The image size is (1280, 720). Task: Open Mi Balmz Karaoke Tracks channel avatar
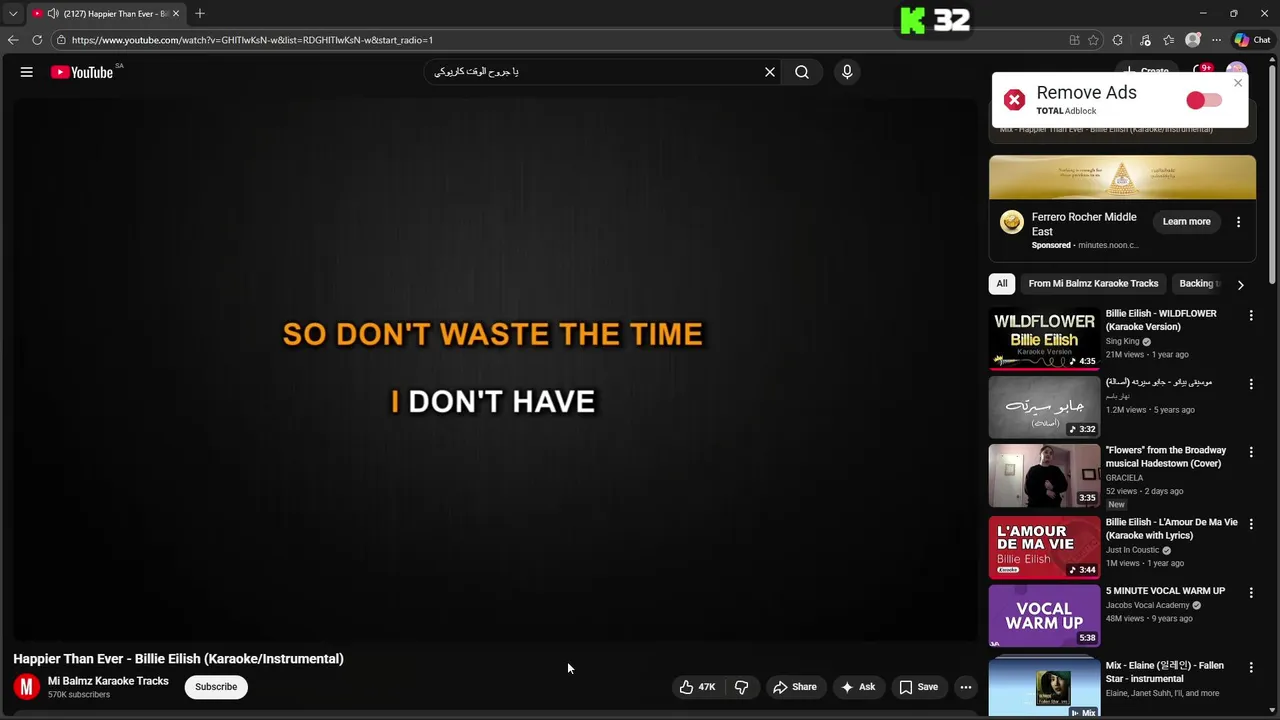click(27, 687)
